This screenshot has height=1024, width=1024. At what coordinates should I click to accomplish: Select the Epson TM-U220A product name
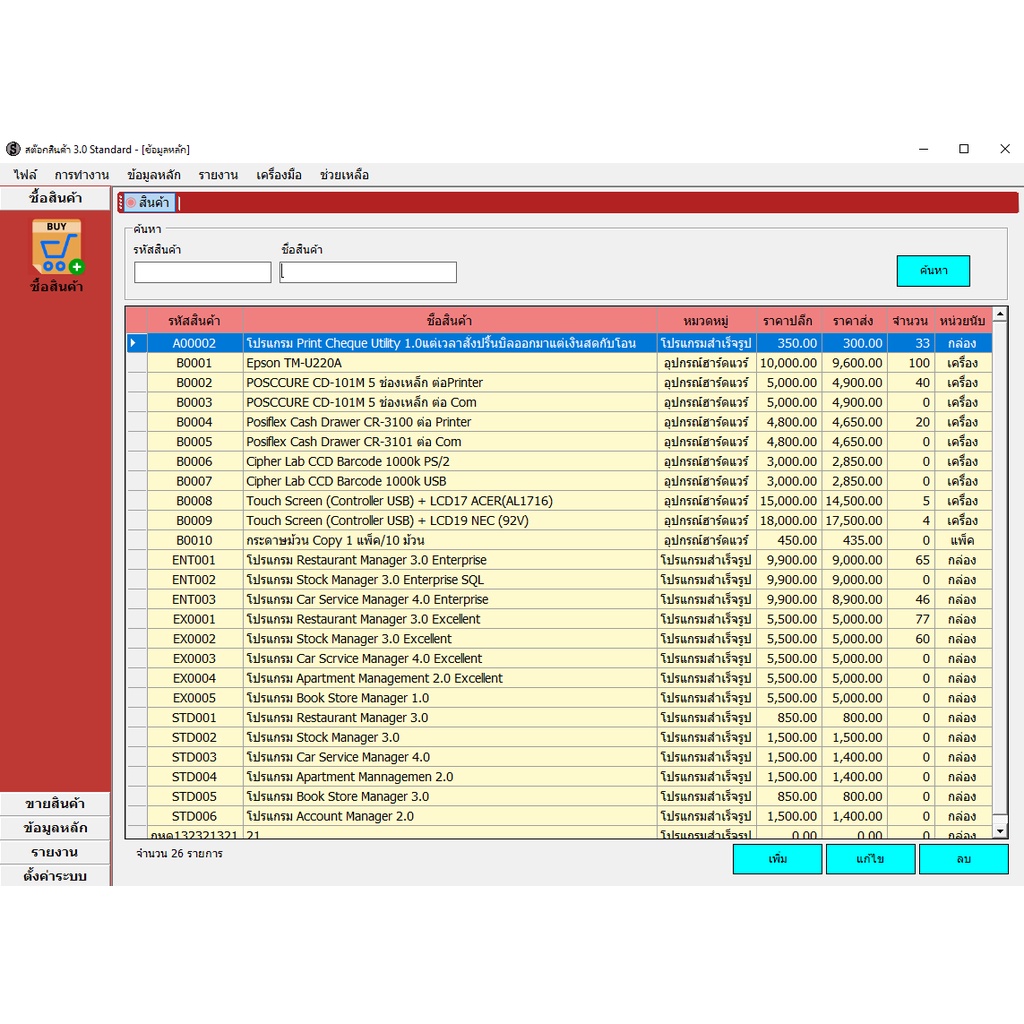(x=294, y=363)
